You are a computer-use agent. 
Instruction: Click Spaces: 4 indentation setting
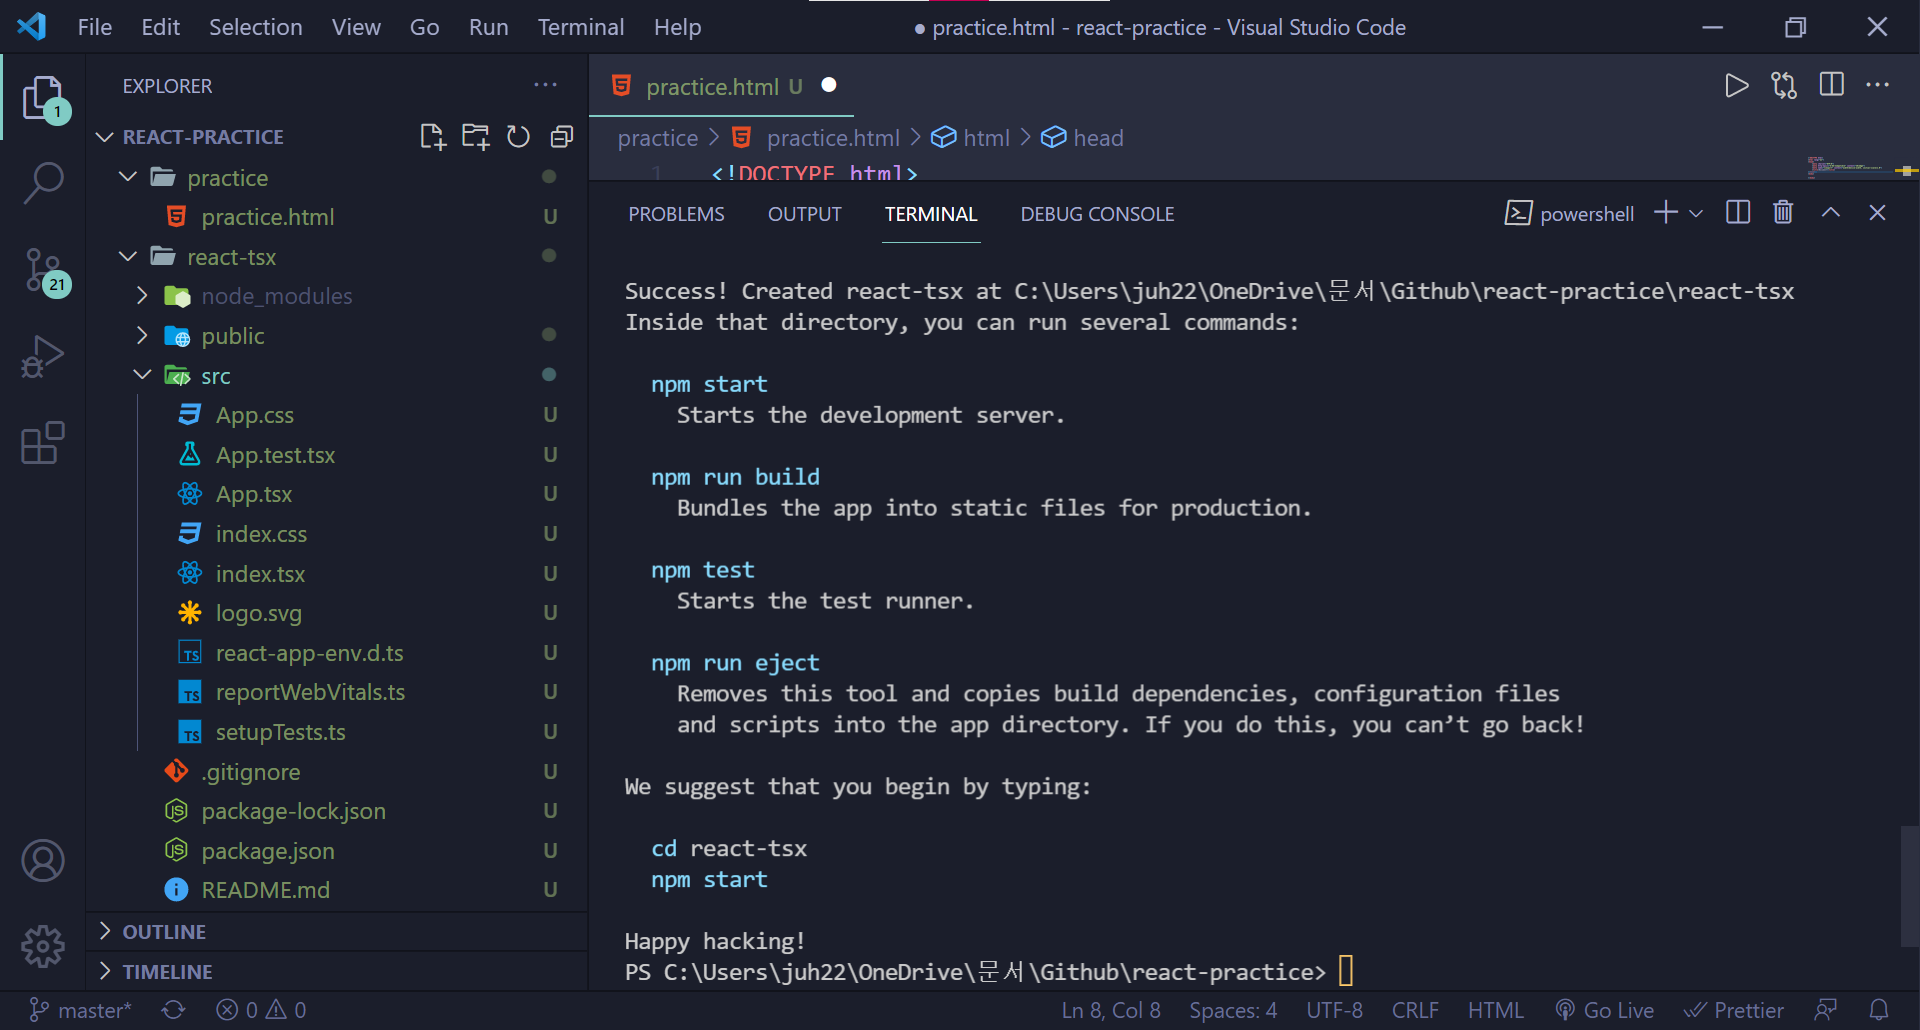[x=1233, y=1010]
